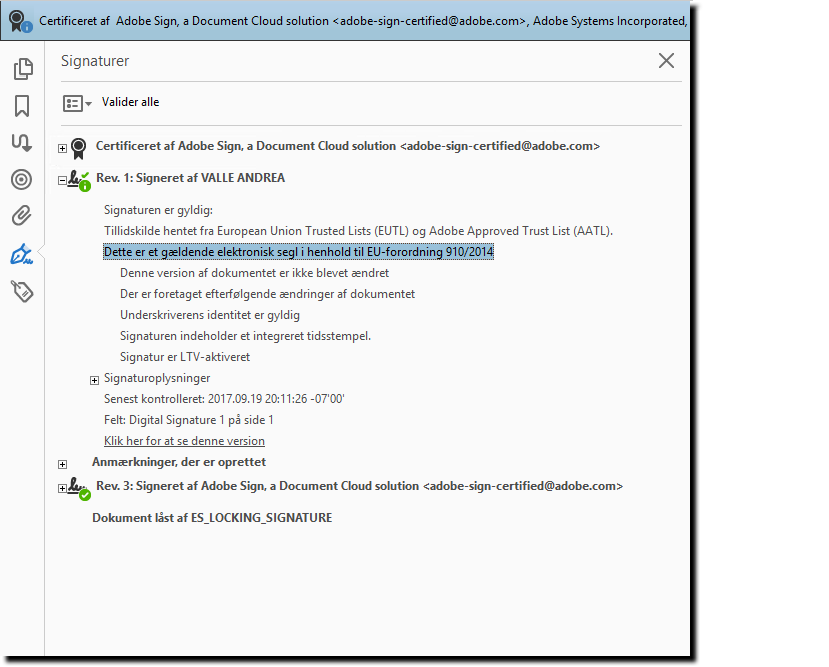This screenshot has height=667, width=829.
Task: Expand the Signaturoplysninger node
Action: 94,380
